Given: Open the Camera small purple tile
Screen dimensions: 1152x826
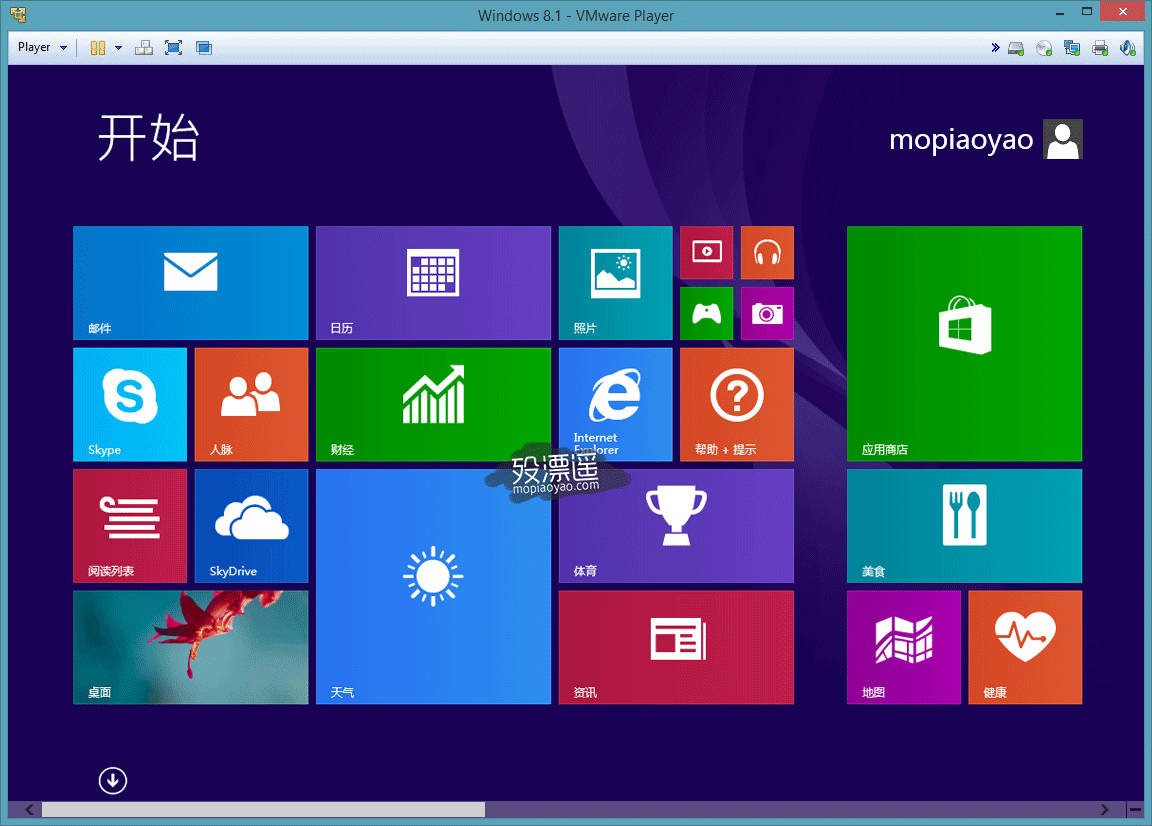Looking at the screenshot, I should tap(767, 314).
